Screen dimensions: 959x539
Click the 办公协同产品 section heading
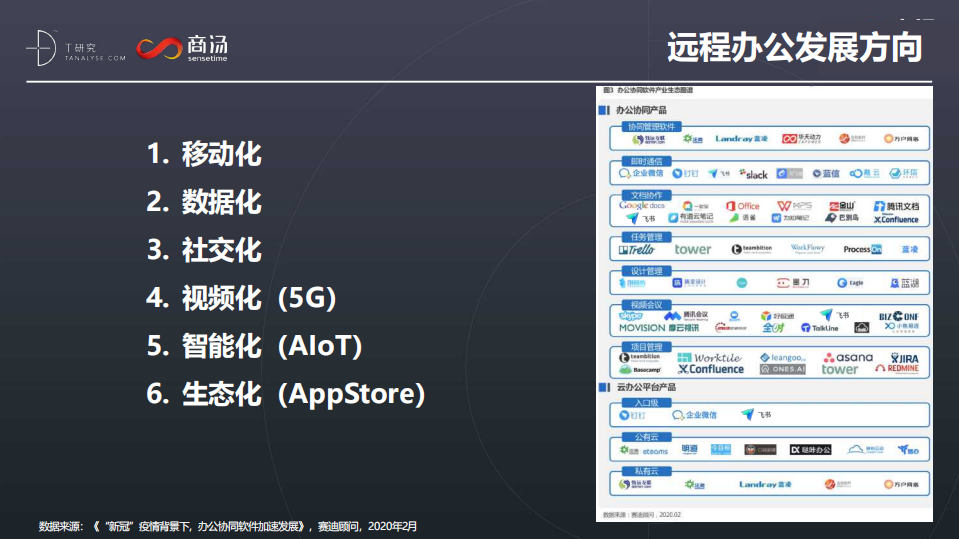point(641,110)
